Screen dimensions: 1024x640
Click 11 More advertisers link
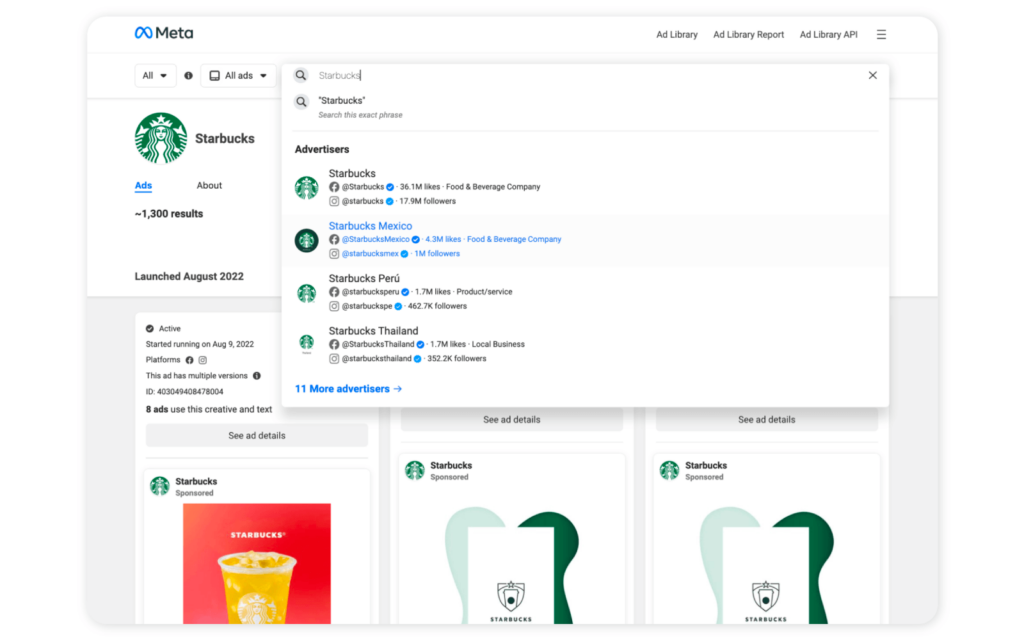coord(348,389)
